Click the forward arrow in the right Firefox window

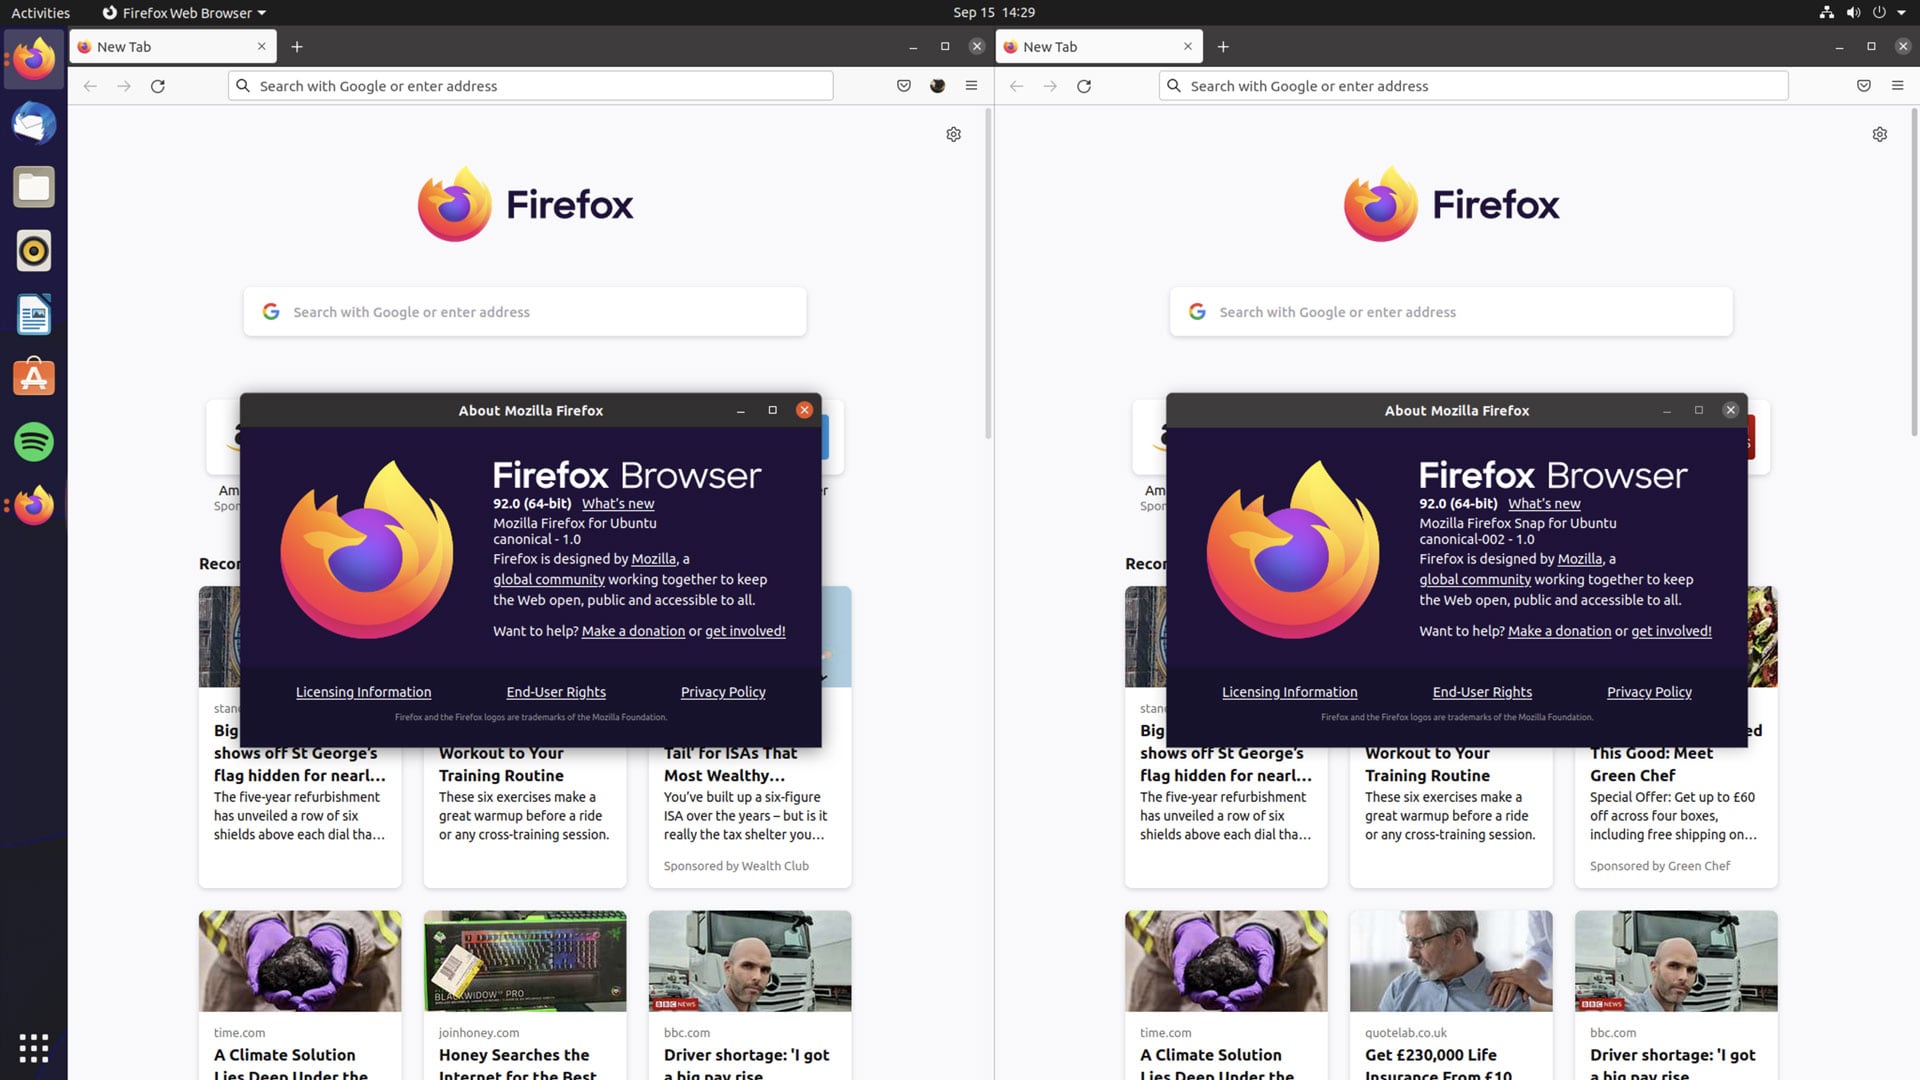[1050, 86]
